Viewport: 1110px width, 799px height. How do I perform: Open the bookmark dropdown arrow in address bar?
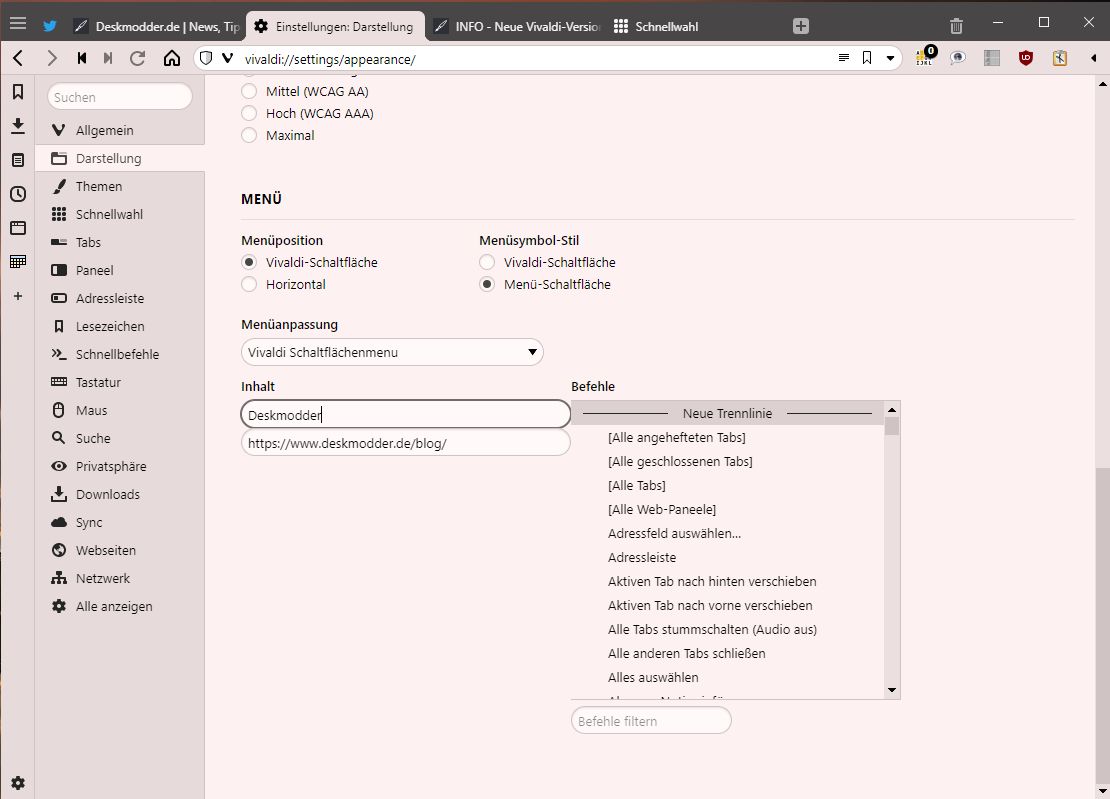tap(890, 58)
